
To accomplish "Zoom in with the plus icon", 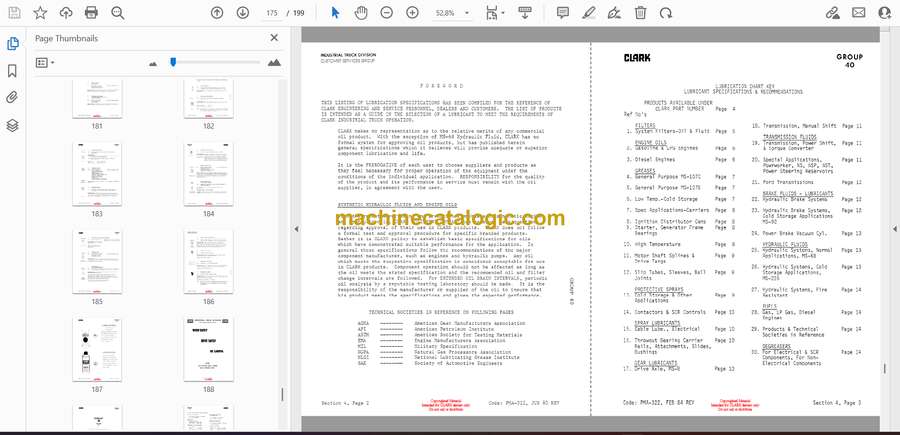I will 413,13.
